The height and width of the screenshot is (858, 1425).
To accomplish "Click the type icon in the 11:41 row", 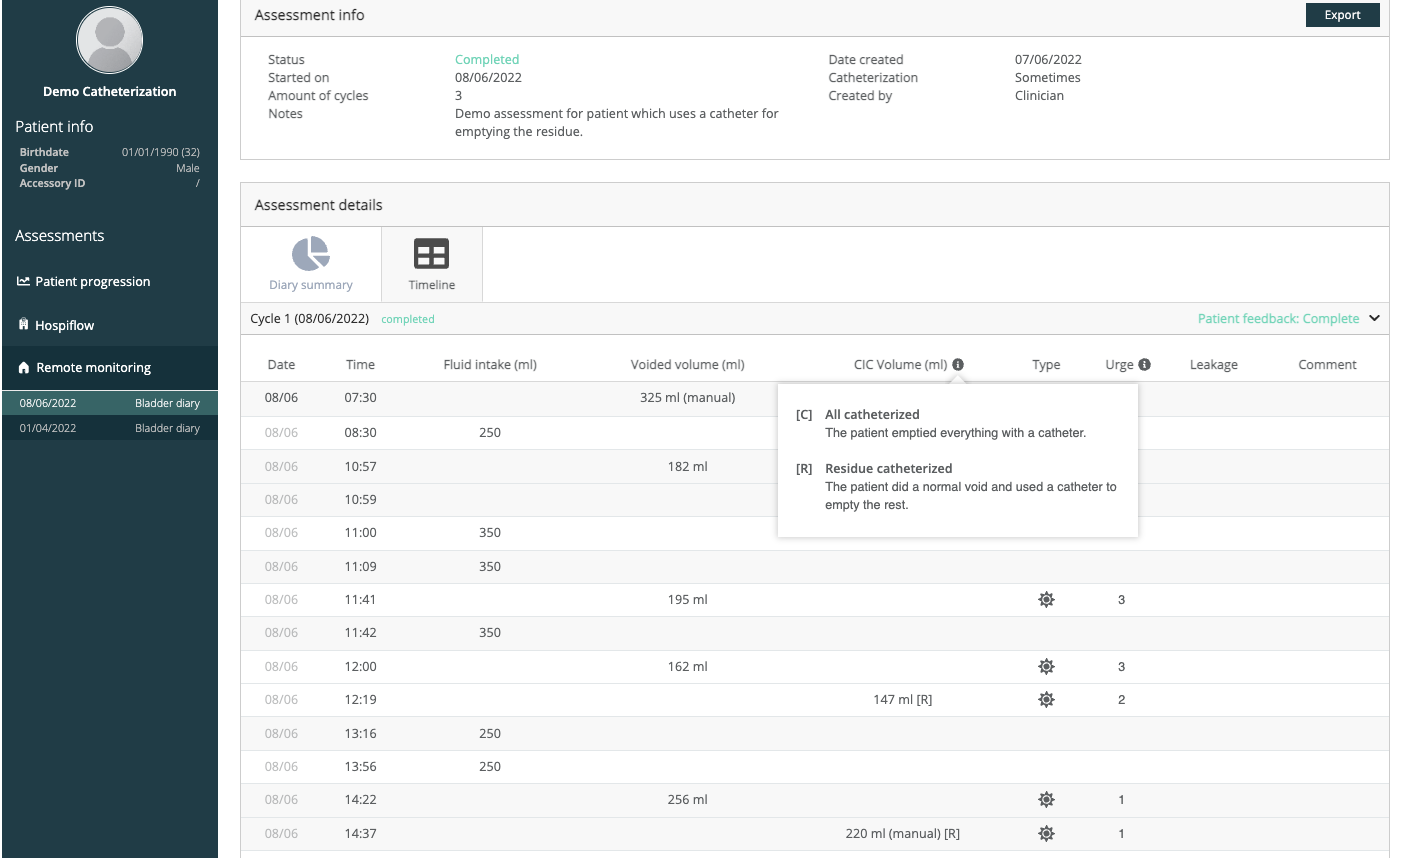I will click(1046, 600).
